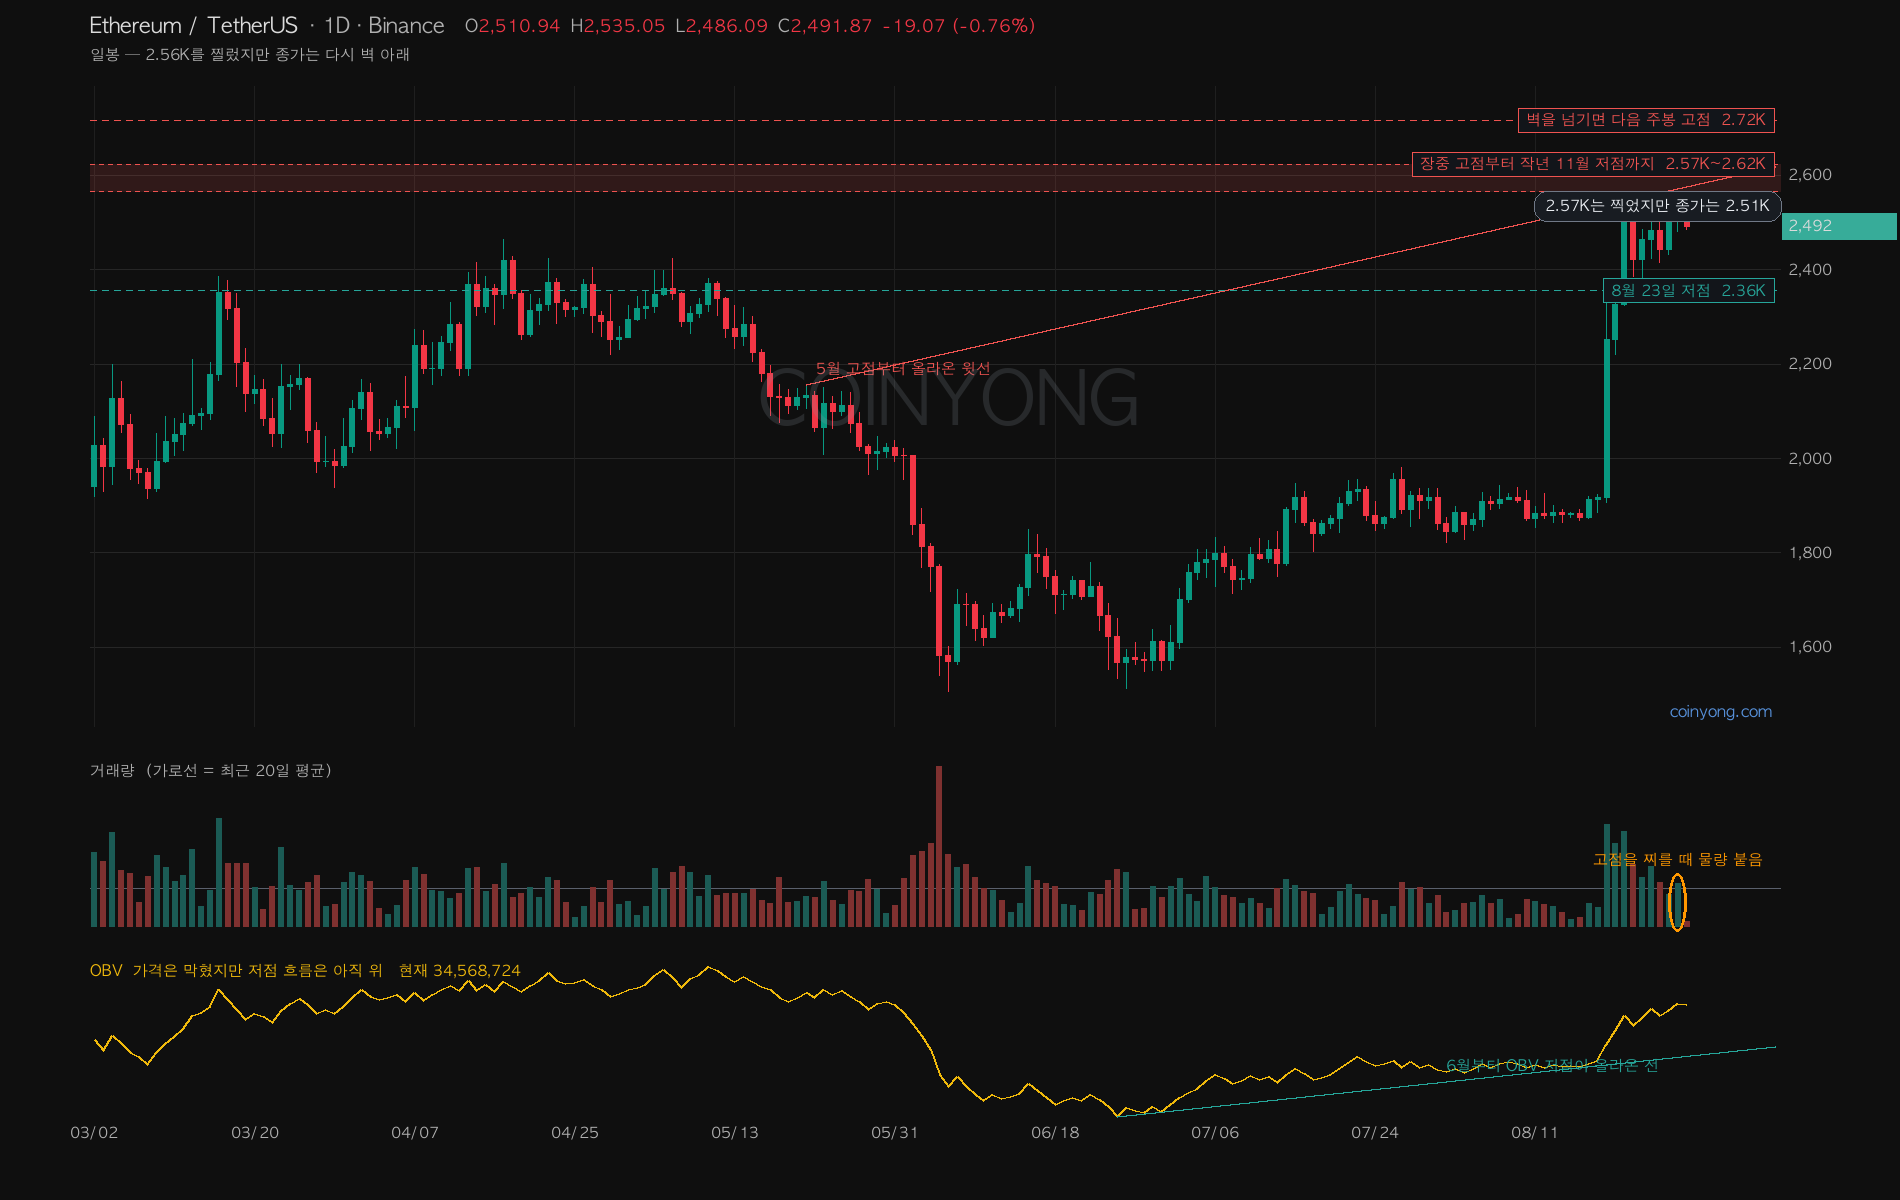Click the 거래량 volume panel heading

[x=211, y=770]
